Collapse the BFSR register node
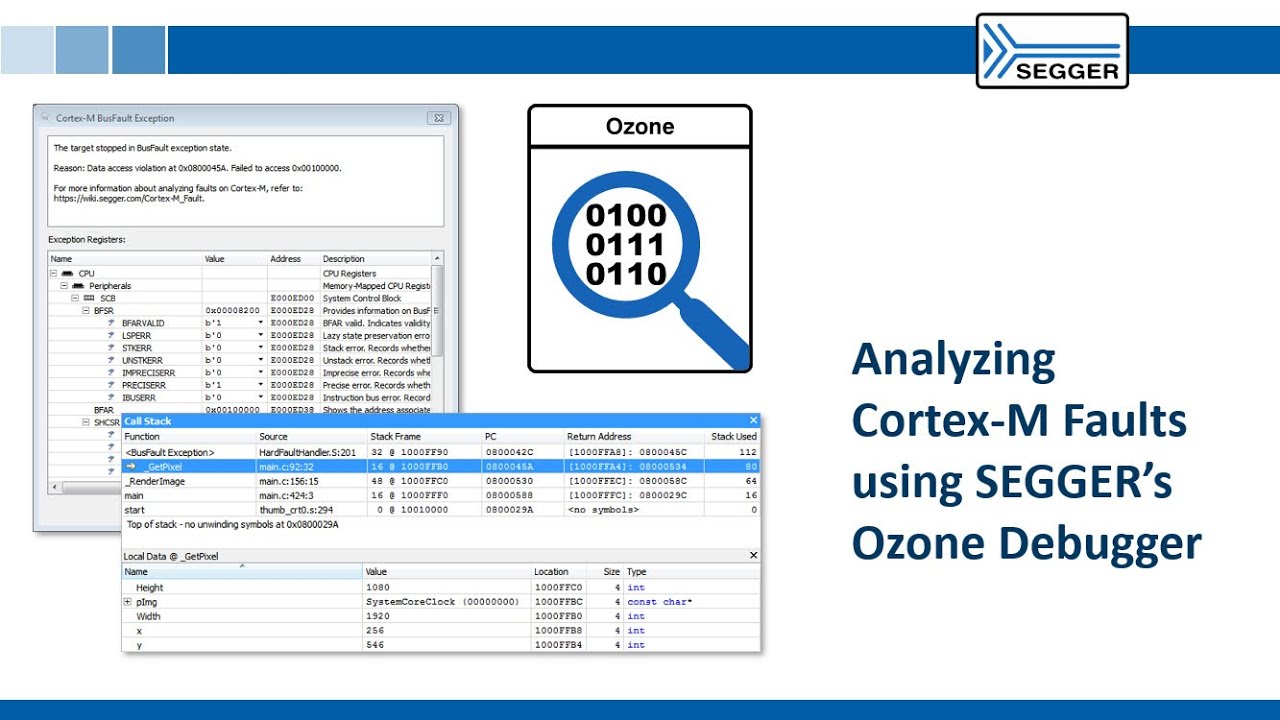The width and height of the screenshot is (1280, 720). pyautogui.click(x=87, y=311)
